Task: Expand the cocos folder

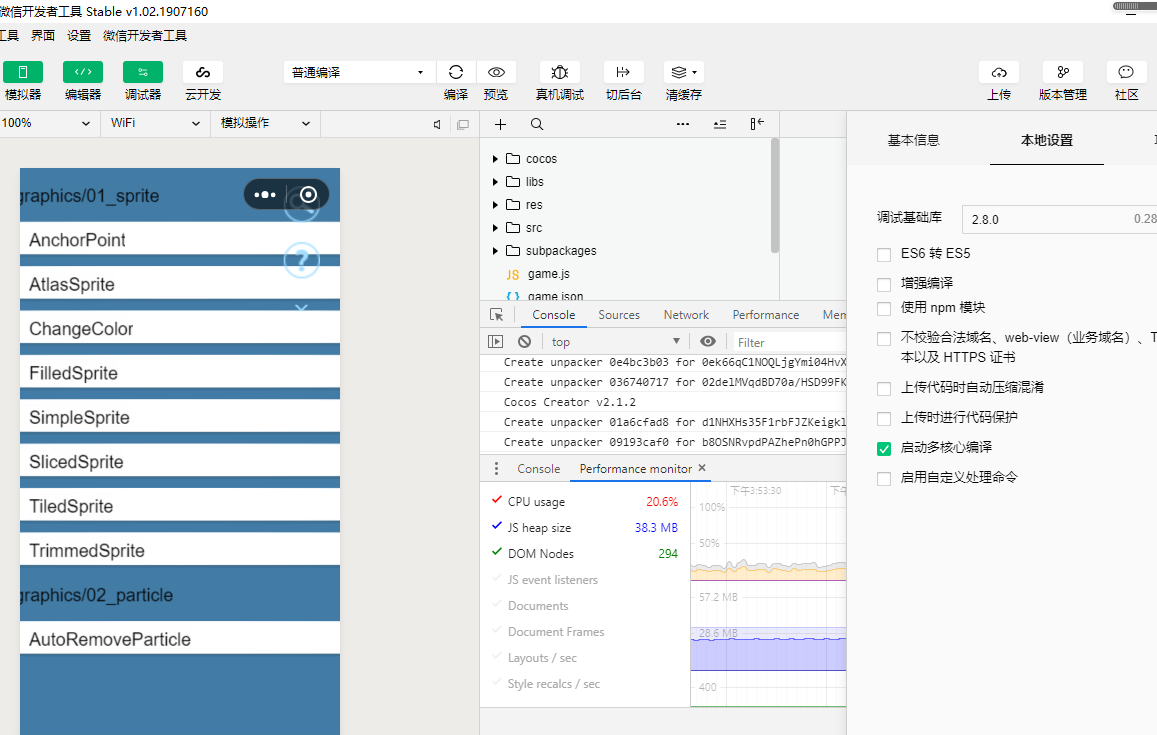Action: point(495,159)
